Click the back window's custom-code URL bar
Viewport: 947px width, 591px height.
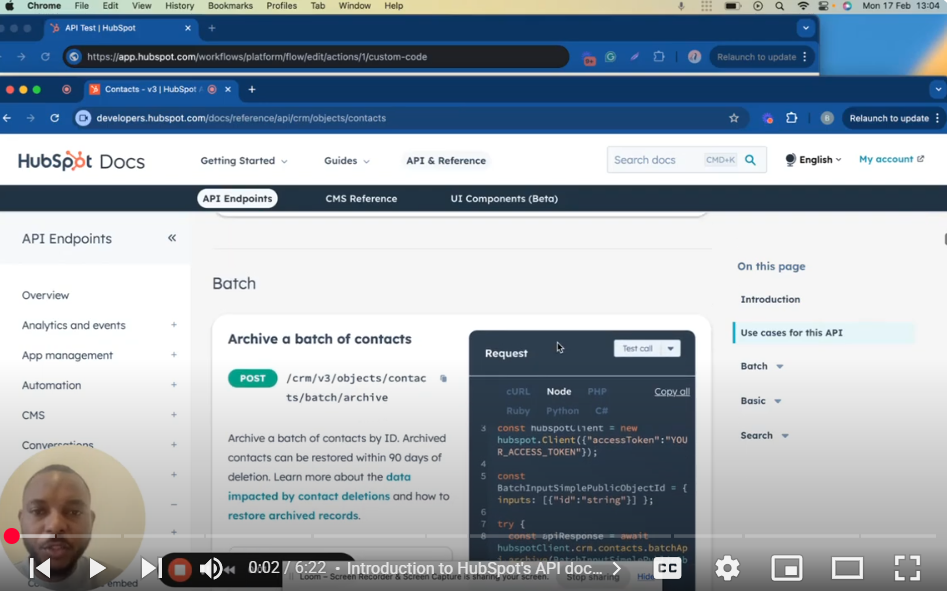[316, 57]
